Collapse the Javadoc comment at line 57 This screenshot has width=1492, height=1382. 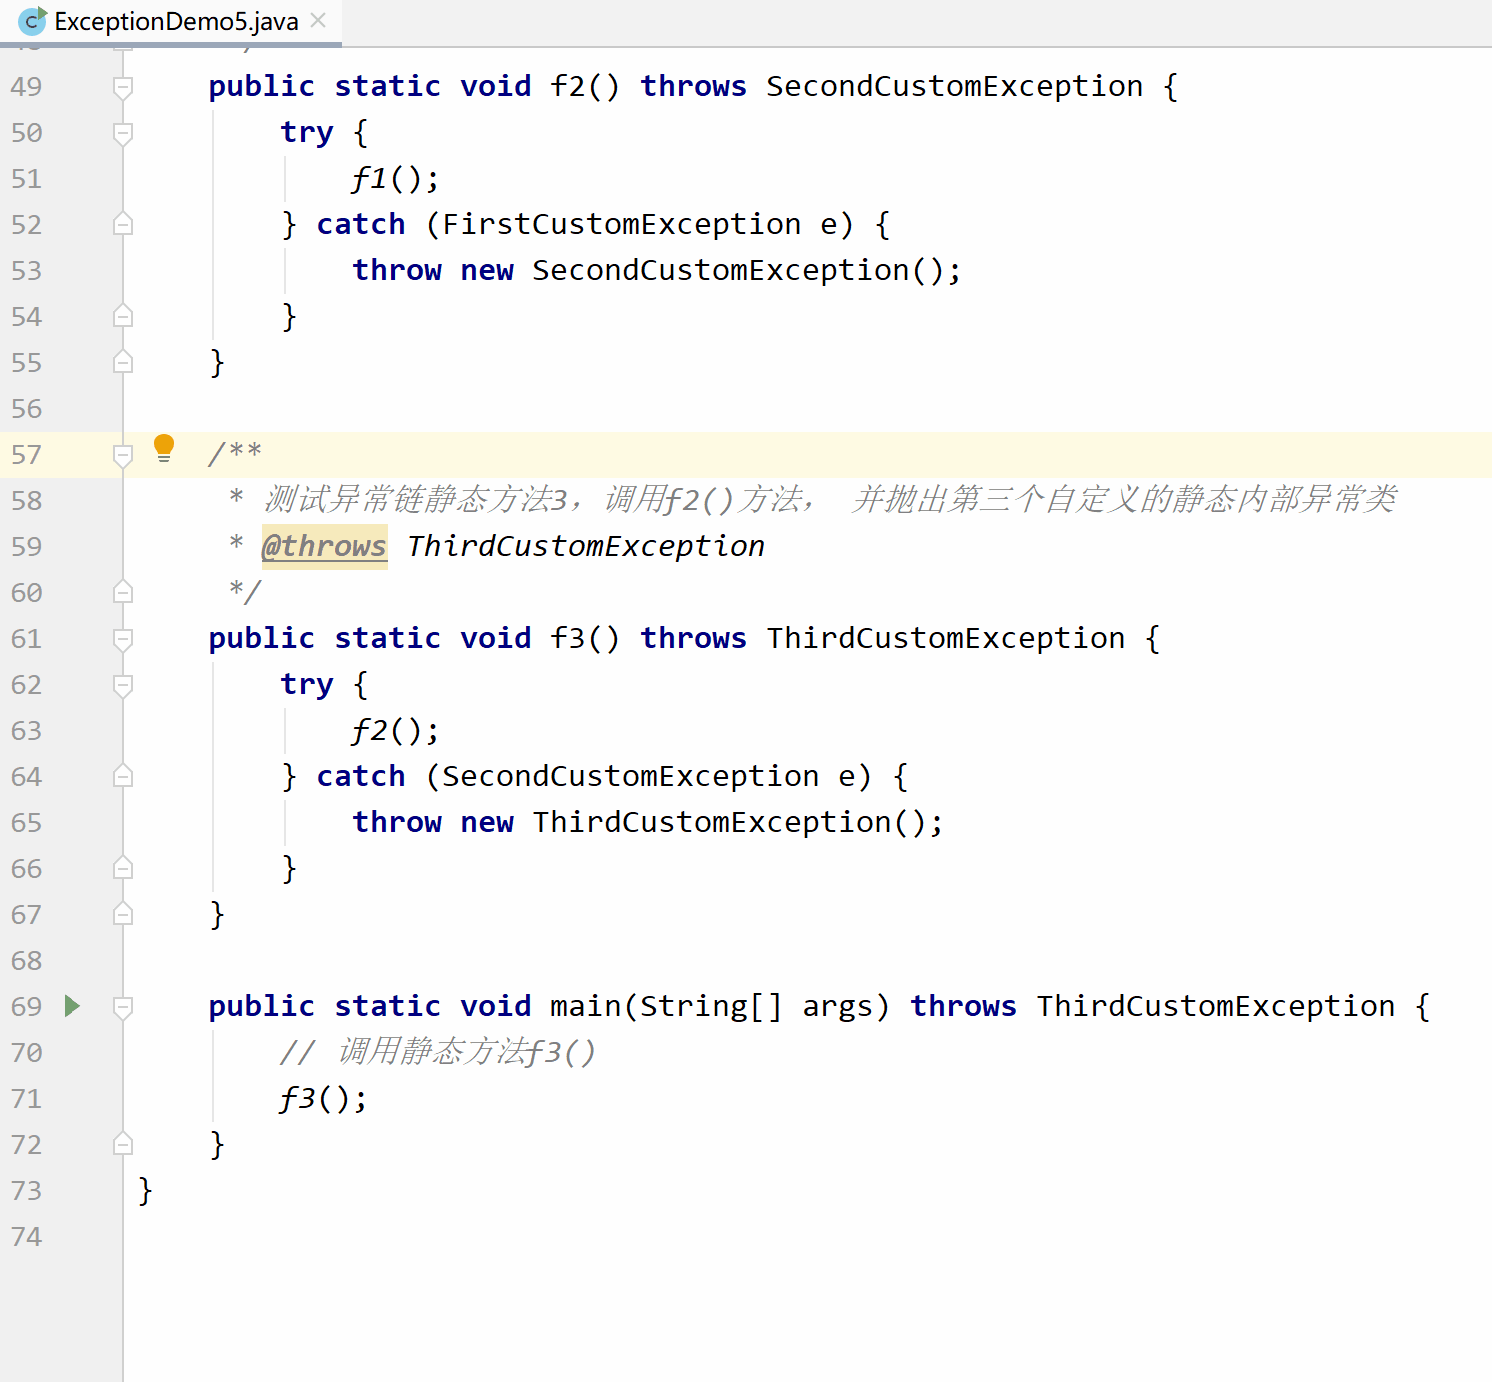[123, 455]
